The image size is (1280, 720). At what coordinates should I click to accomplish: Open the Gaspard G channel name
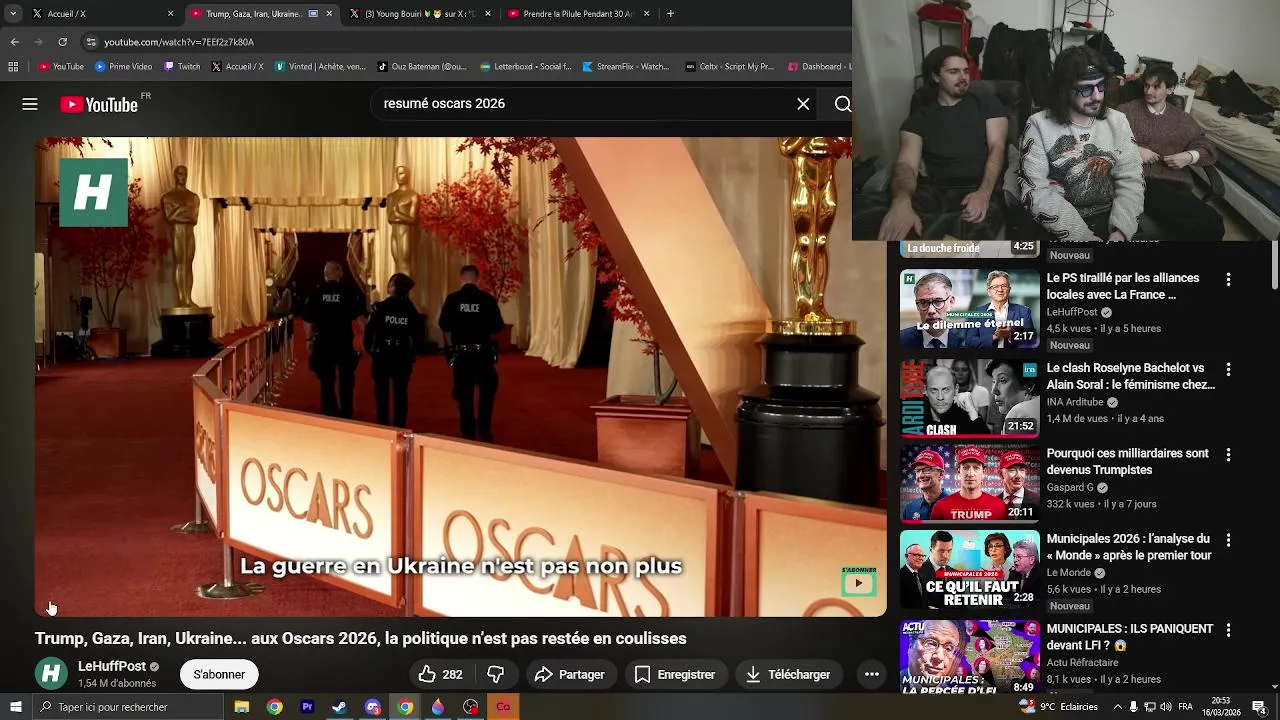[x=1070, y=488]
